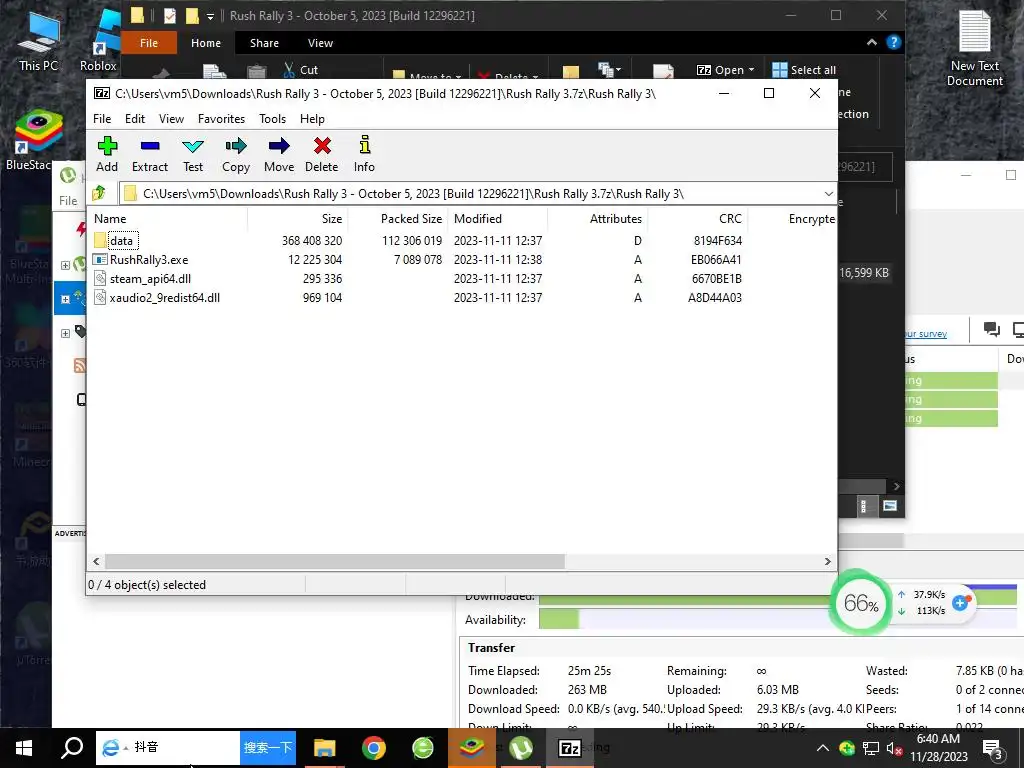This screenshot has height=768, width=1024.
Task: Switch to Home tab in Explorer ribbon
Action: click(x=206, y=43)
